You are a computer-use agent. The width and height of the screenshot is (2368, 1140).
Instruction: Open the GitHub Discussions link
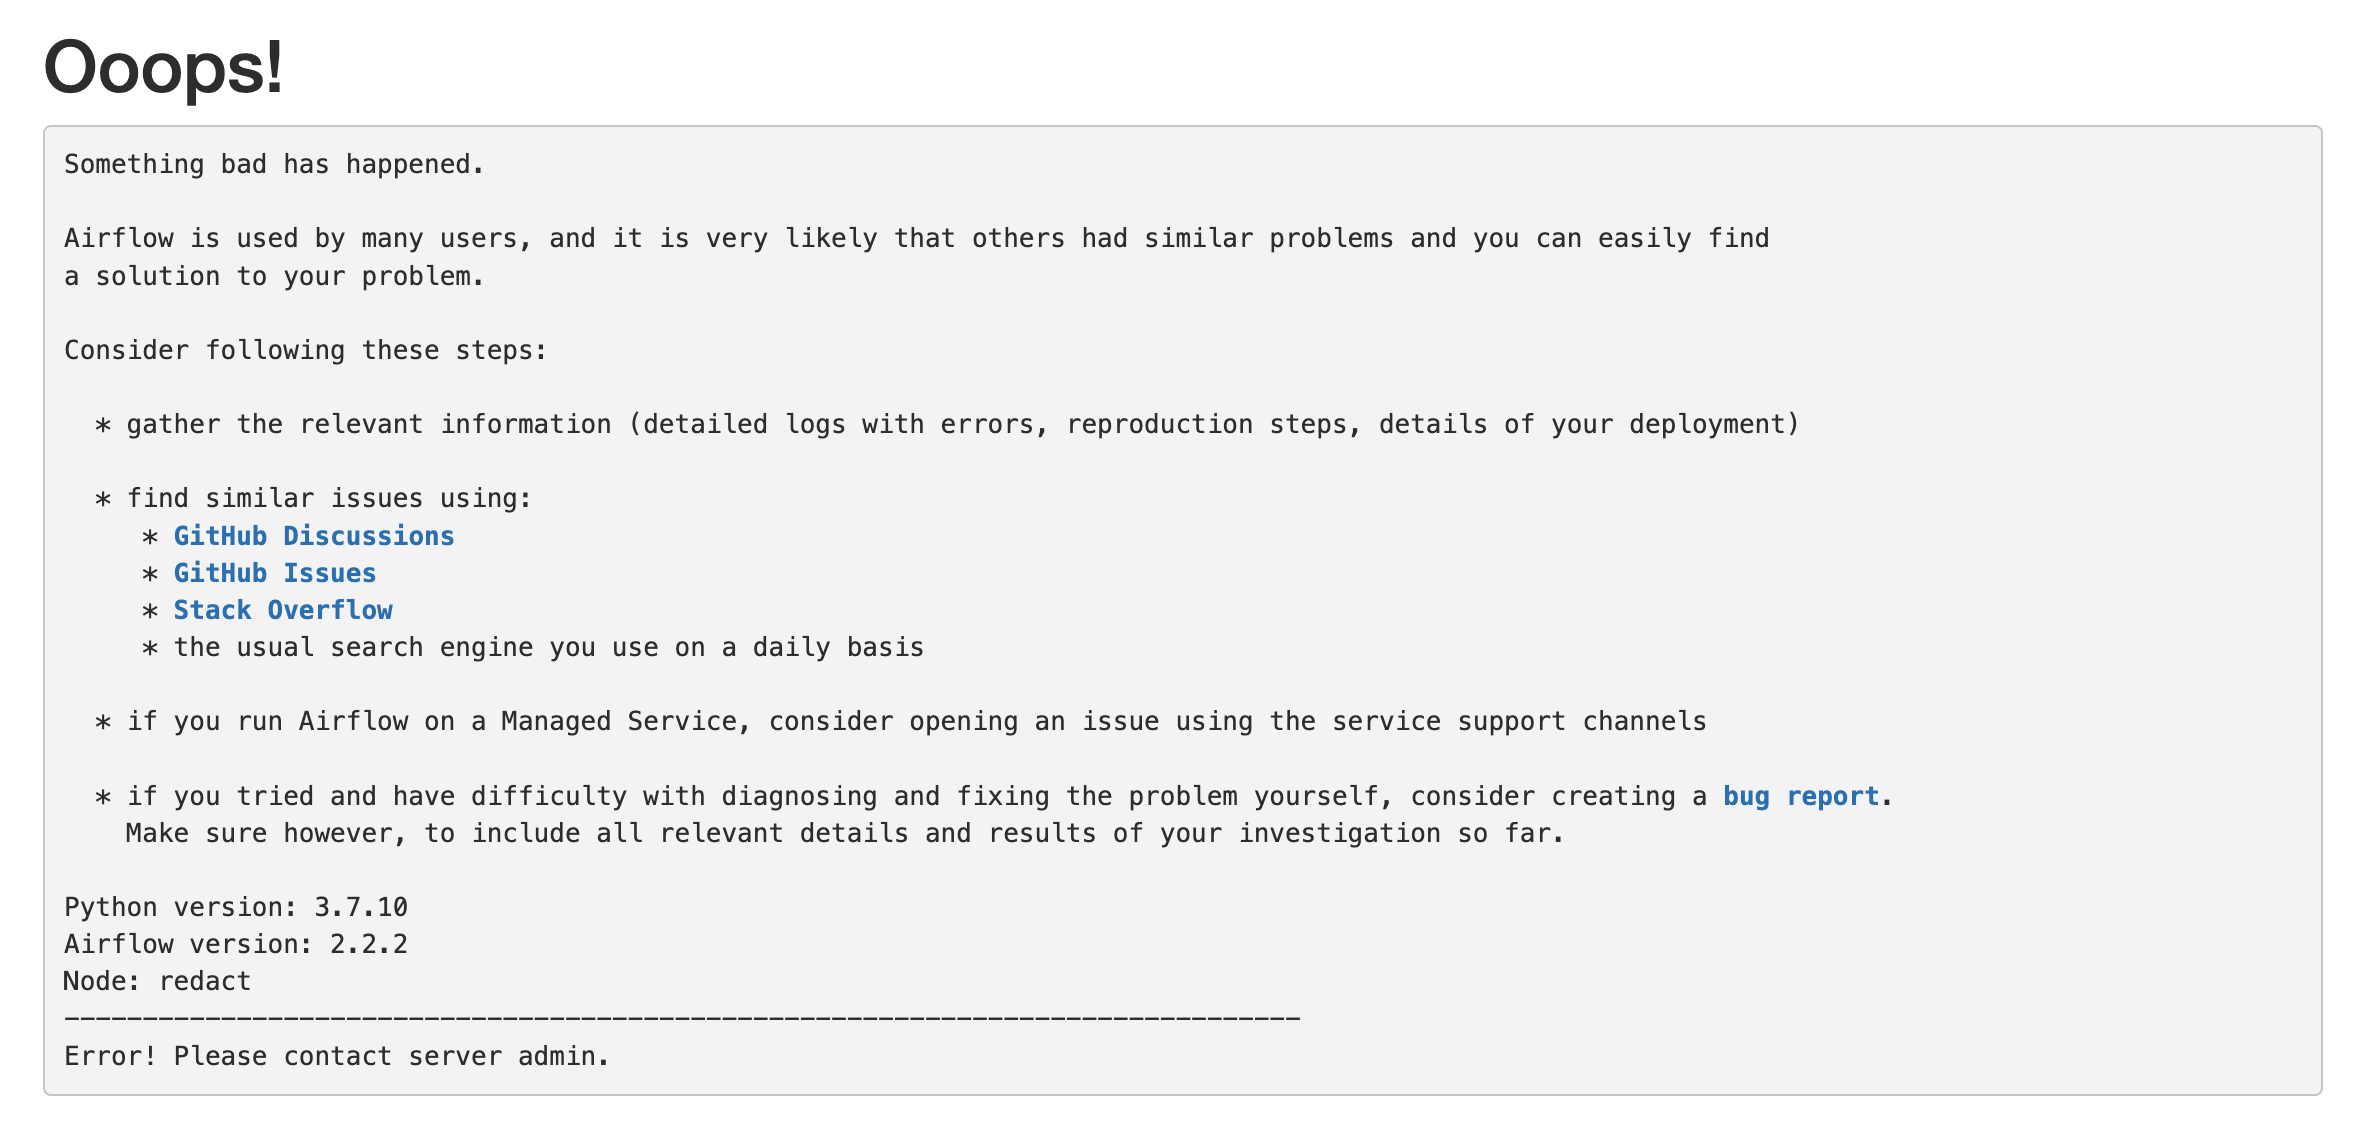[314, 536]
